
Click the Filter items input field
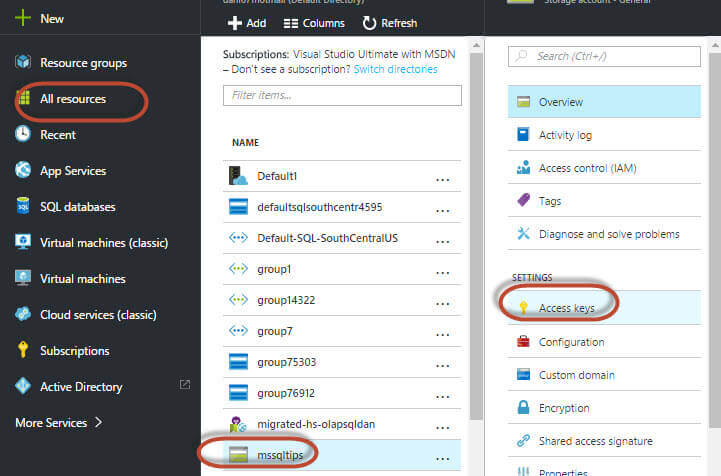pyautogui.click(x=342, y=95)
